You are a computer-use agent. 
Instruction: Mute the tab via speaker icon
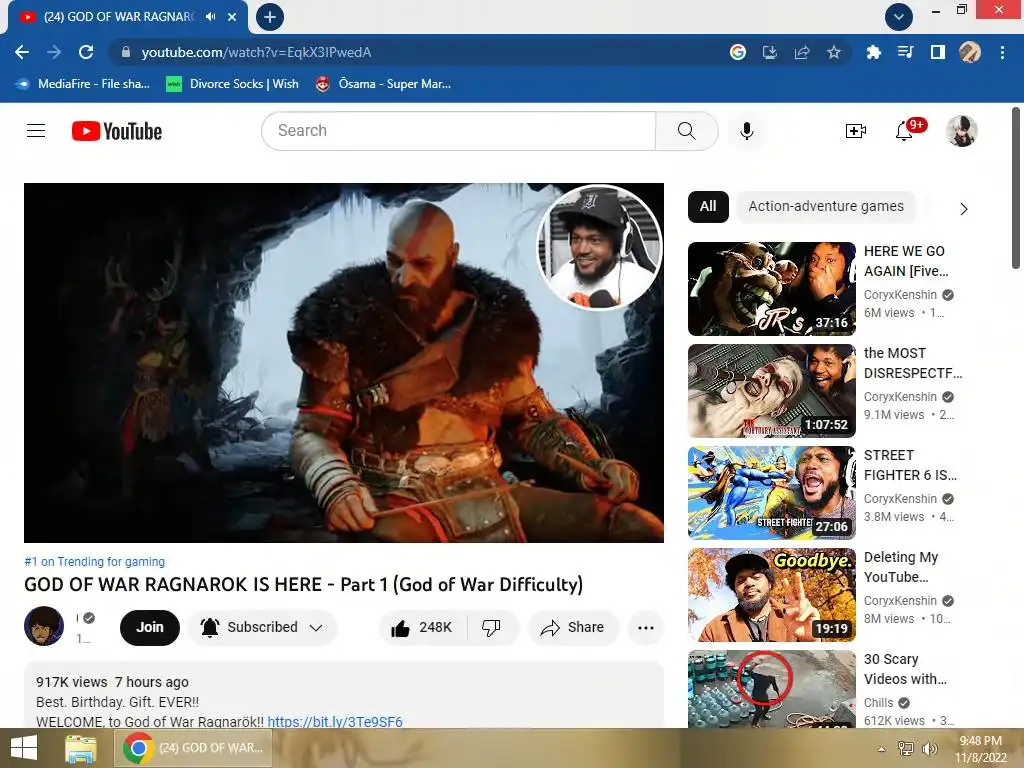210,17
